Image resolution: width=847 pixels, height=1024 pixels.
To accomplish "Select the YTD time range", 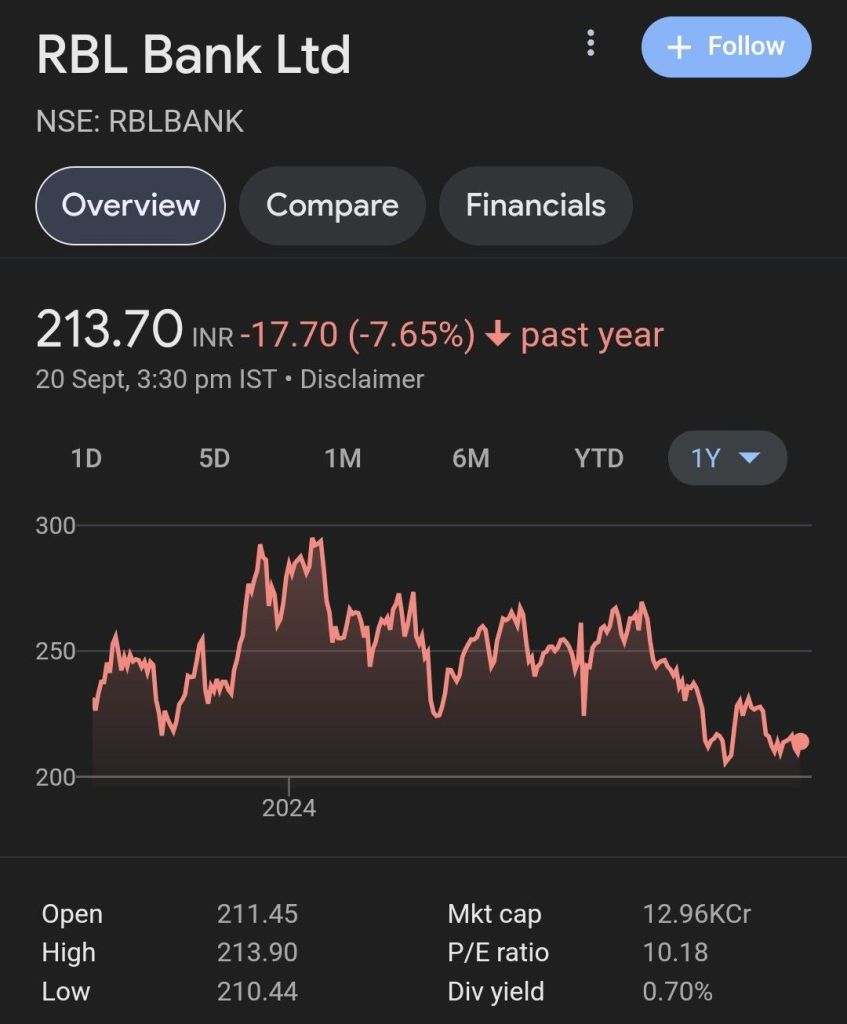I will click(599, 458).
